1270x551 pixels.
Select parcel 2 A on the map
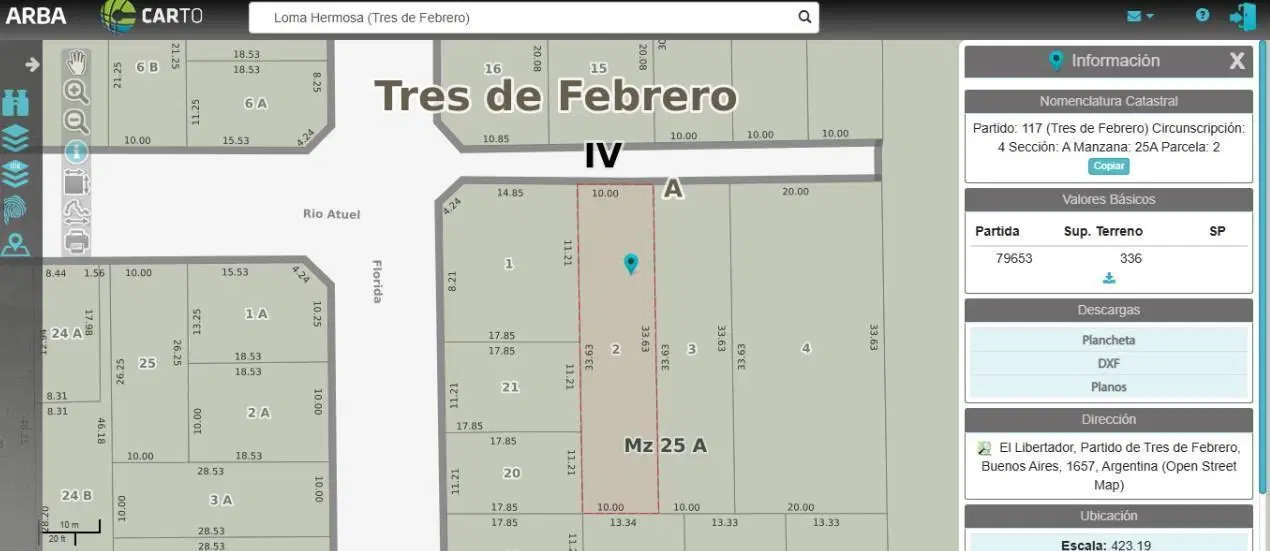tap(258, 413)
